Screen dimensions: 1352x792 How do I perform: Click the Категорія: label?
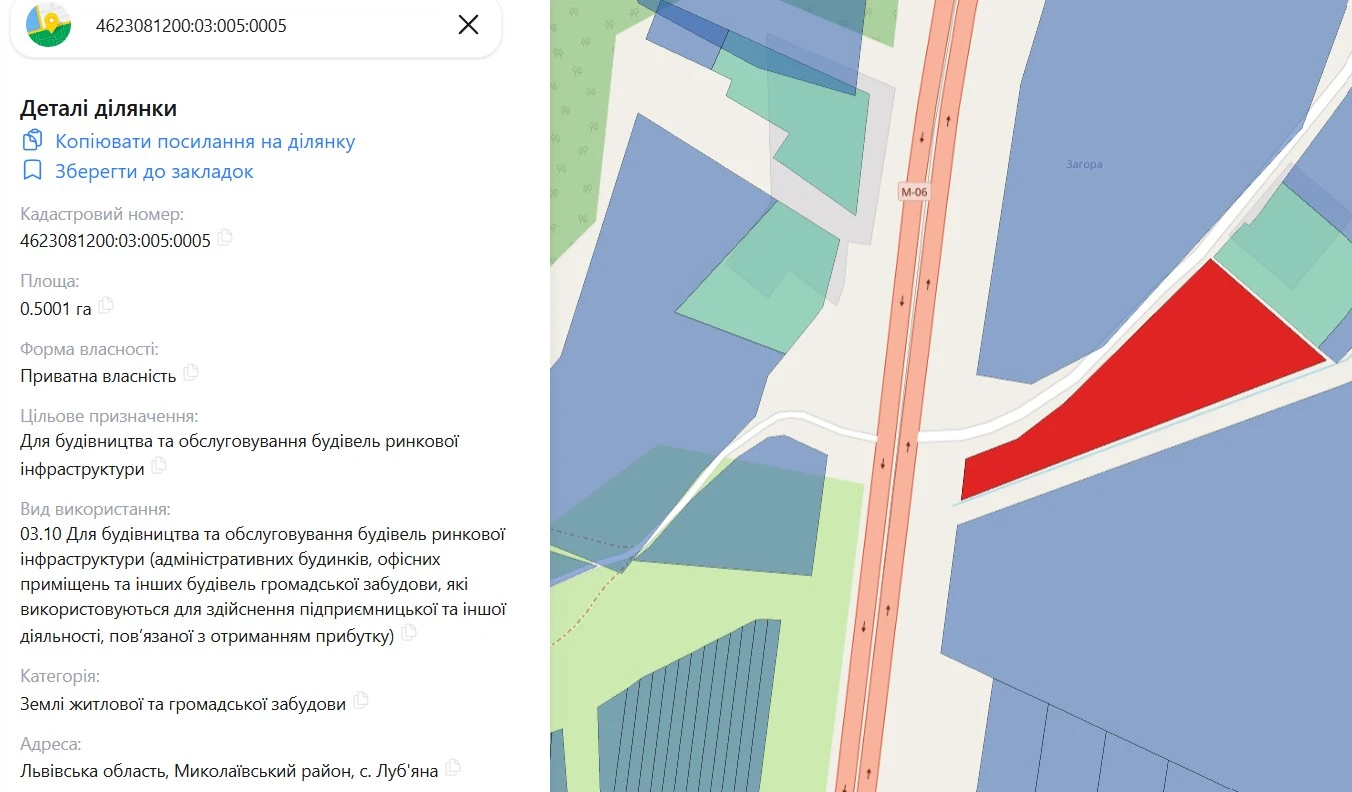(x=60, y=676)
